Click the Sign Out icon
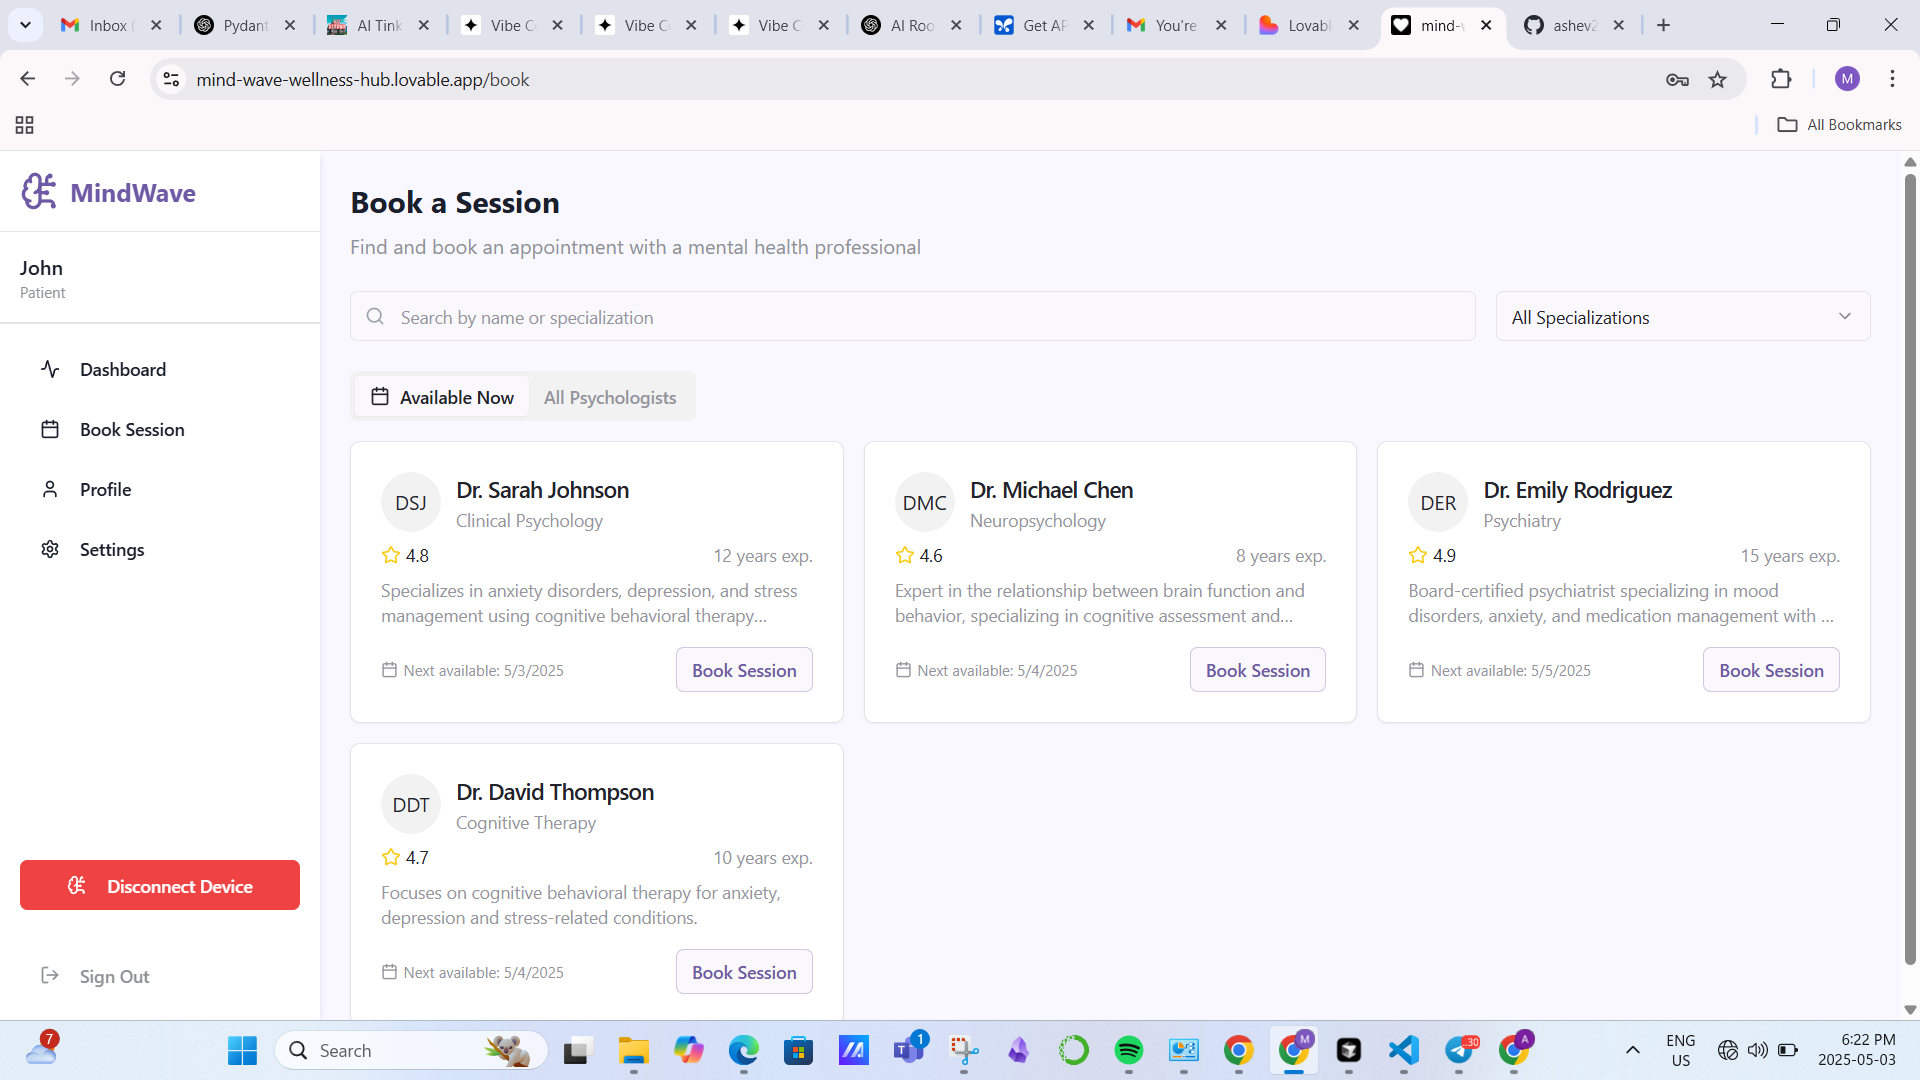 (x=50, y=976)
